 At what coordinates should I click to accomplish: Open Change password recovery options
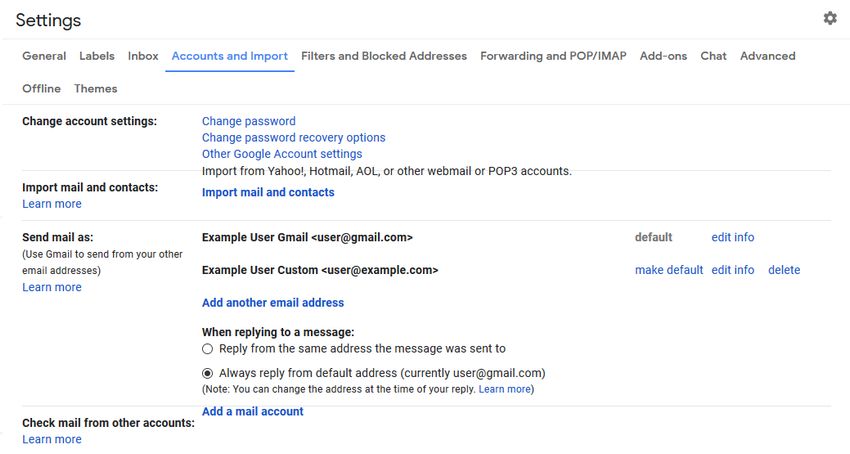[x=294, y=137]
